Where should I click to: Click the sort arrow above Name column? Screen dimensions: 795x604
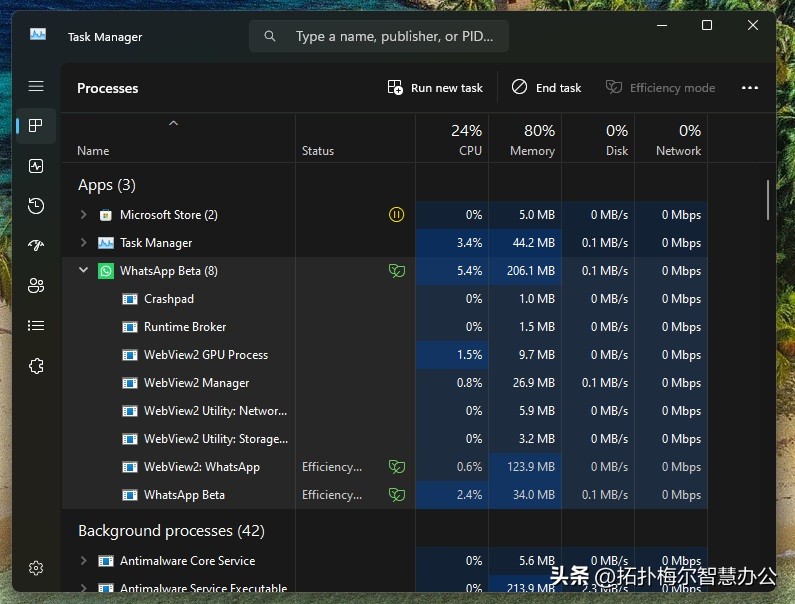tap(173, 123)
